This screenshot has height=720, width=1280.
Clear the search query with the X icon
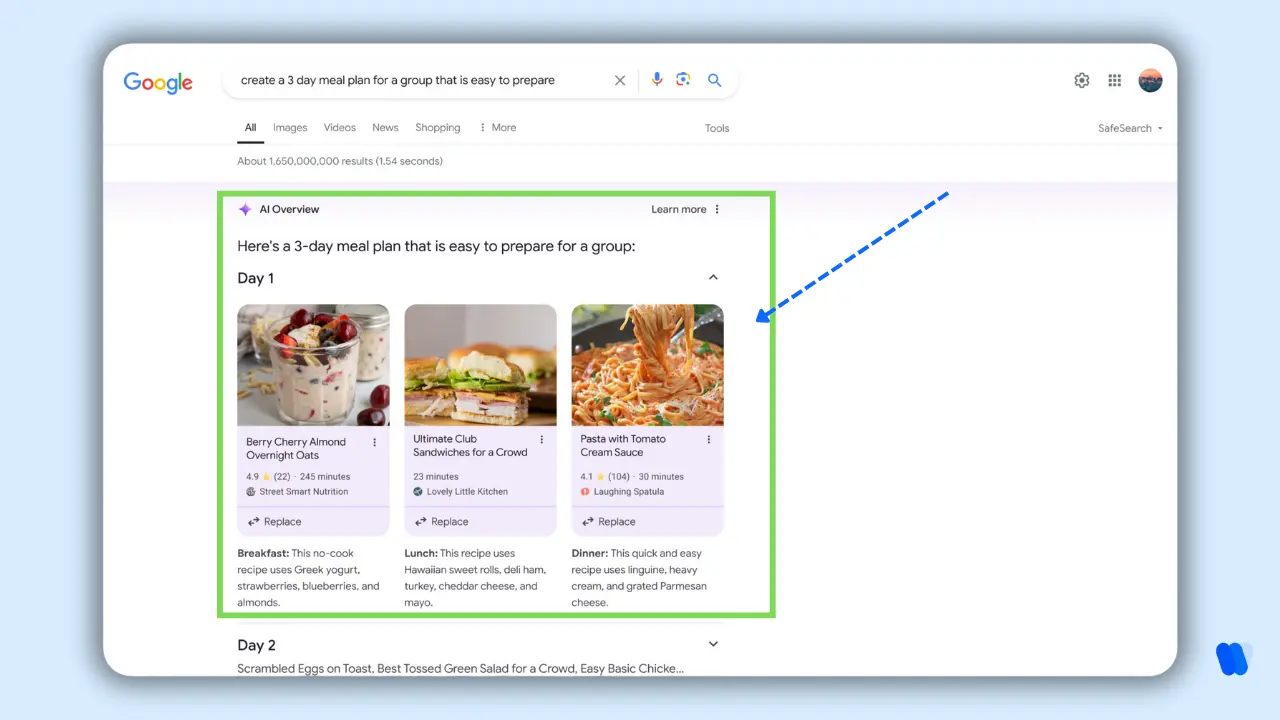click(619, 80)
